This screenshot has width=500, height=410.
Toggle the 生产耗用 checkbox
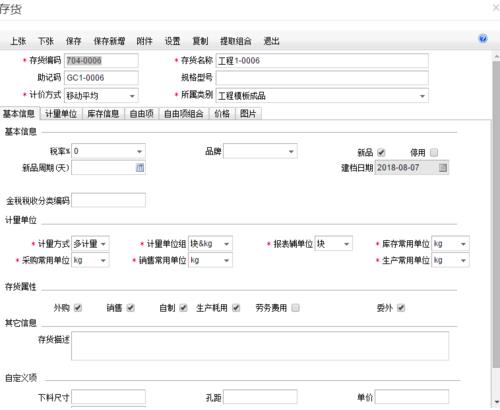coord(236,308)
